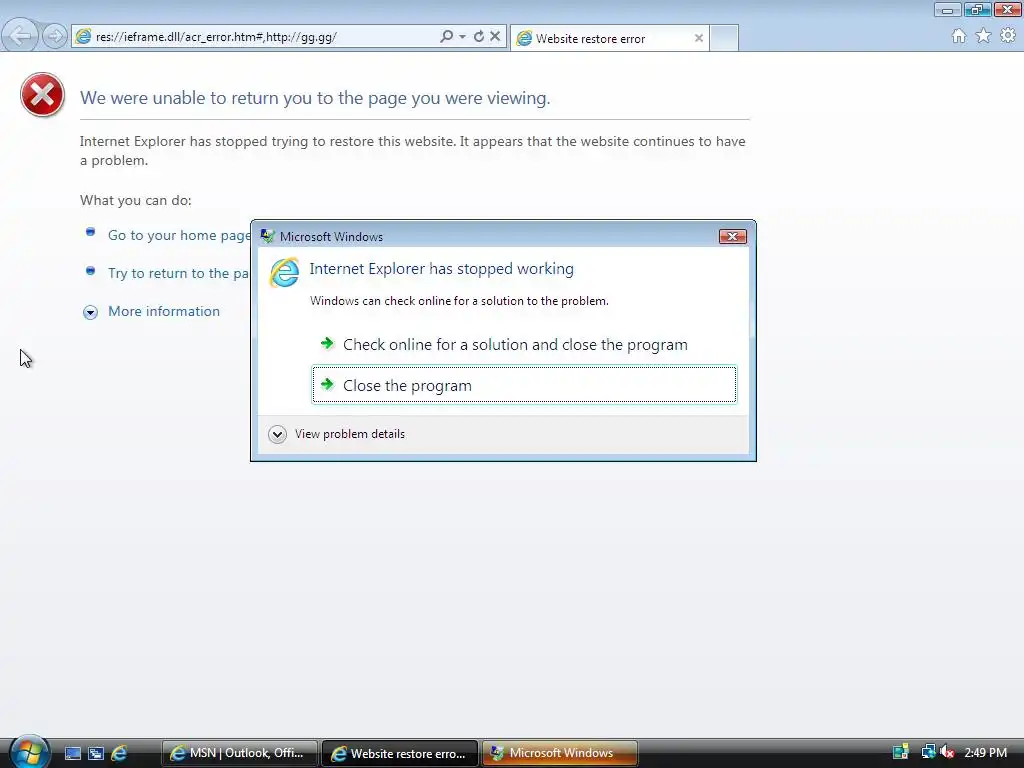Close the Microsoft Windows dialog
1024x768 pixels.
(x=732, y=236)
